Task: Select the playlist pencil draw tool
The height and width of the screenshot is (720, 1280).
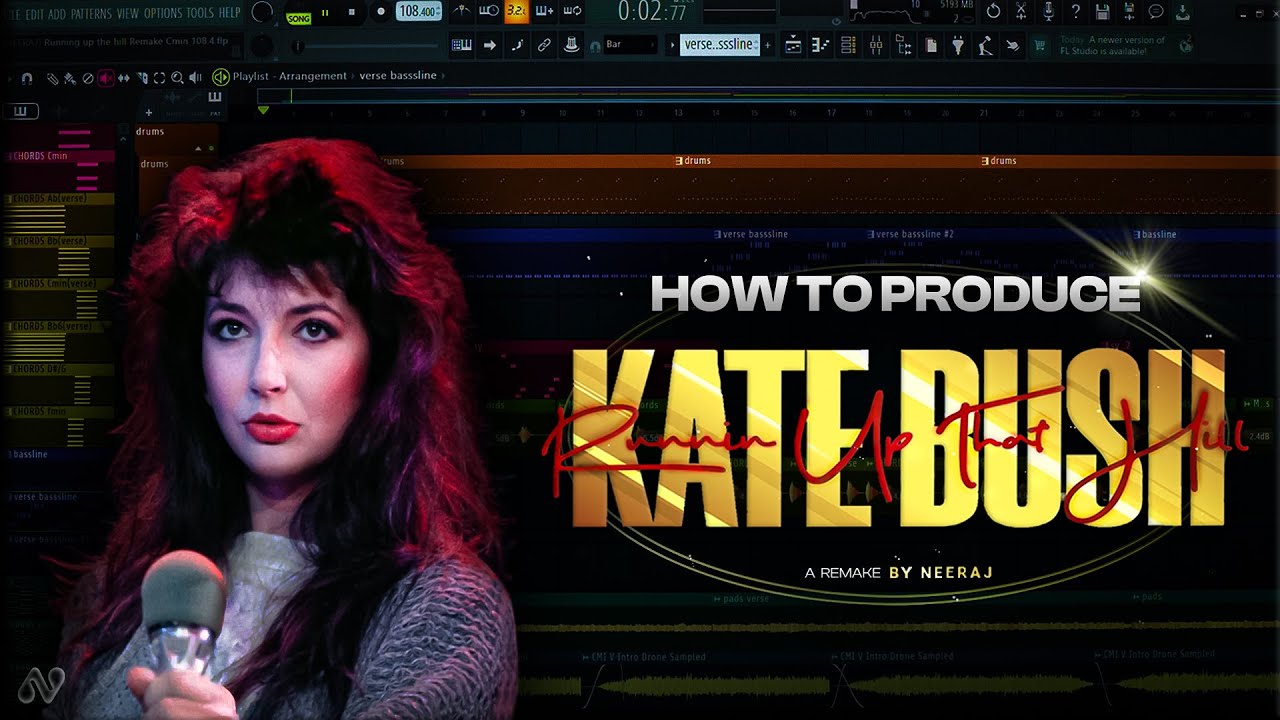Action: (52, 77)
